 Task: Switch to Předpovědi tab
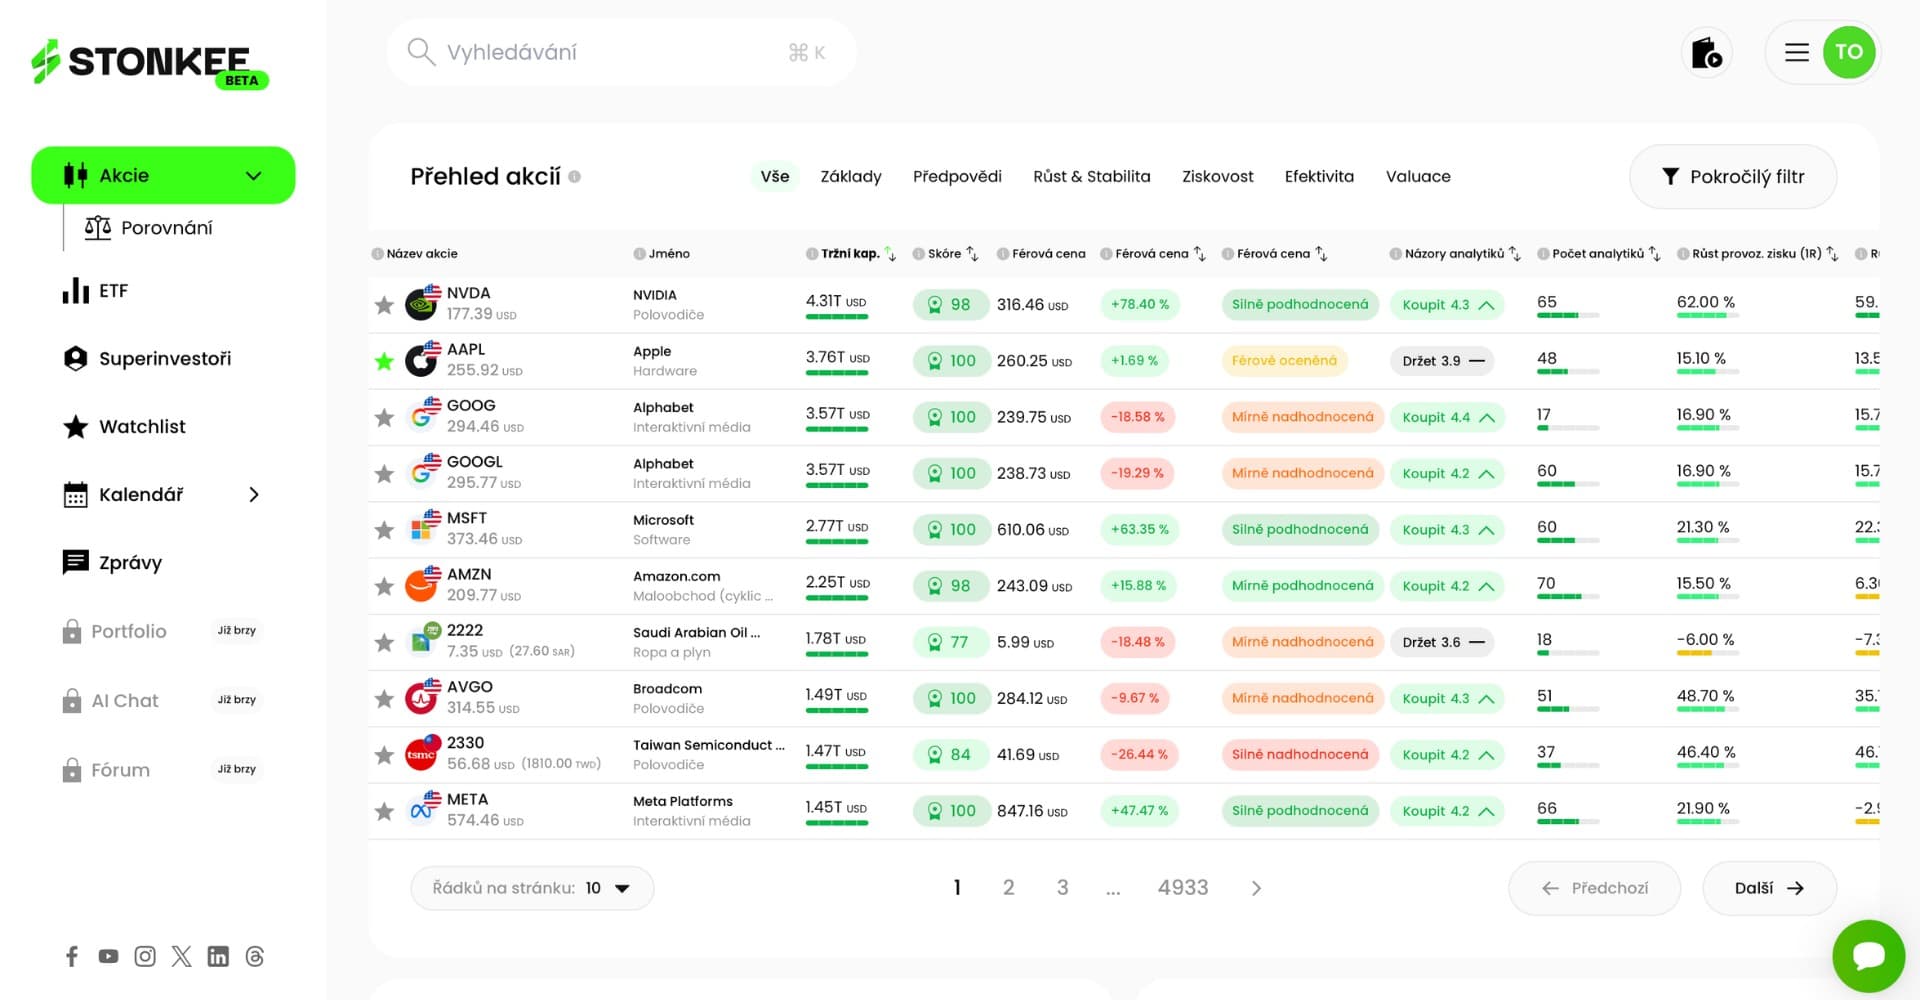click(x=957, y=177)
